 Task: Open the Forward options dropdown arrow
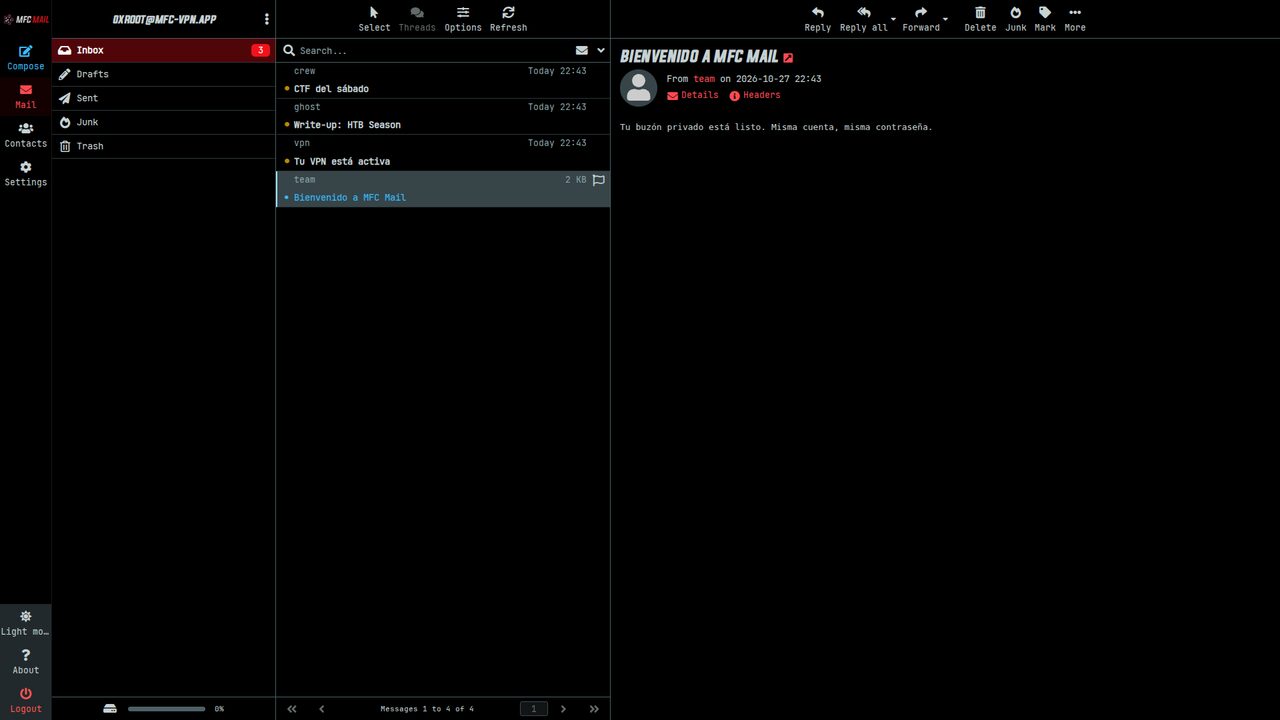[x=945, y=20]
